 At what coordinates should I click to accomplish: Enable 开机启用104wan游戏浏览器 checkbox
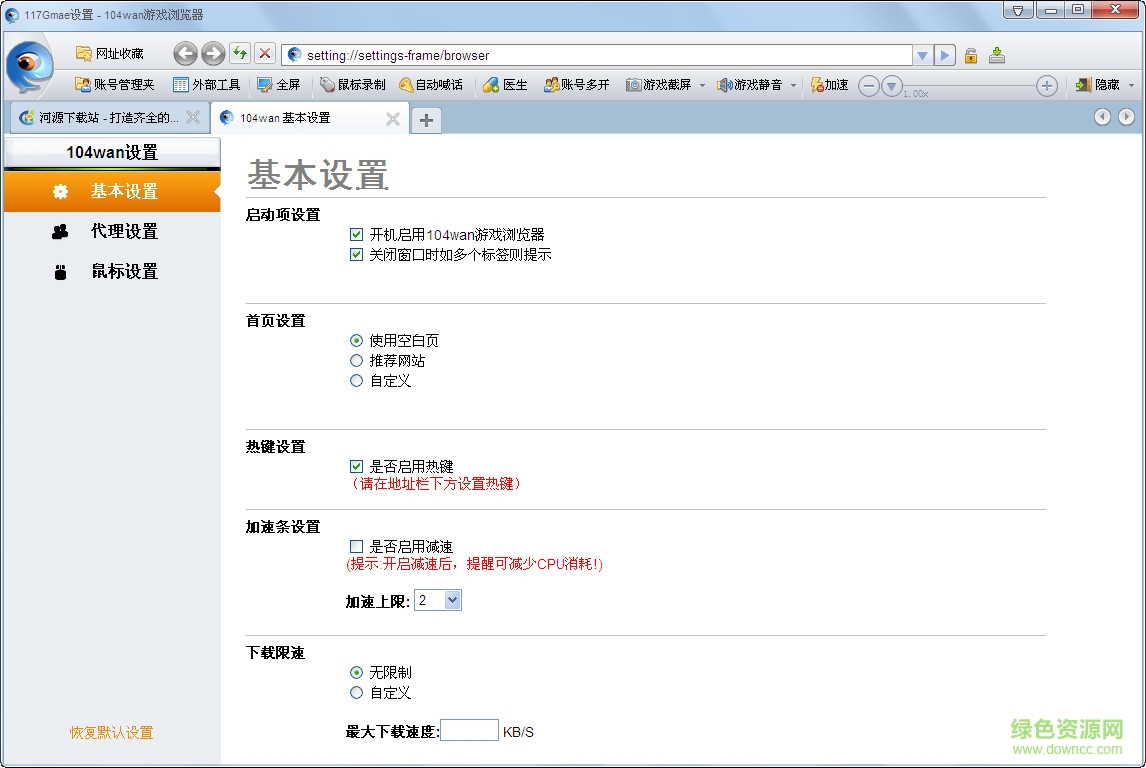[x=356, y=234]
